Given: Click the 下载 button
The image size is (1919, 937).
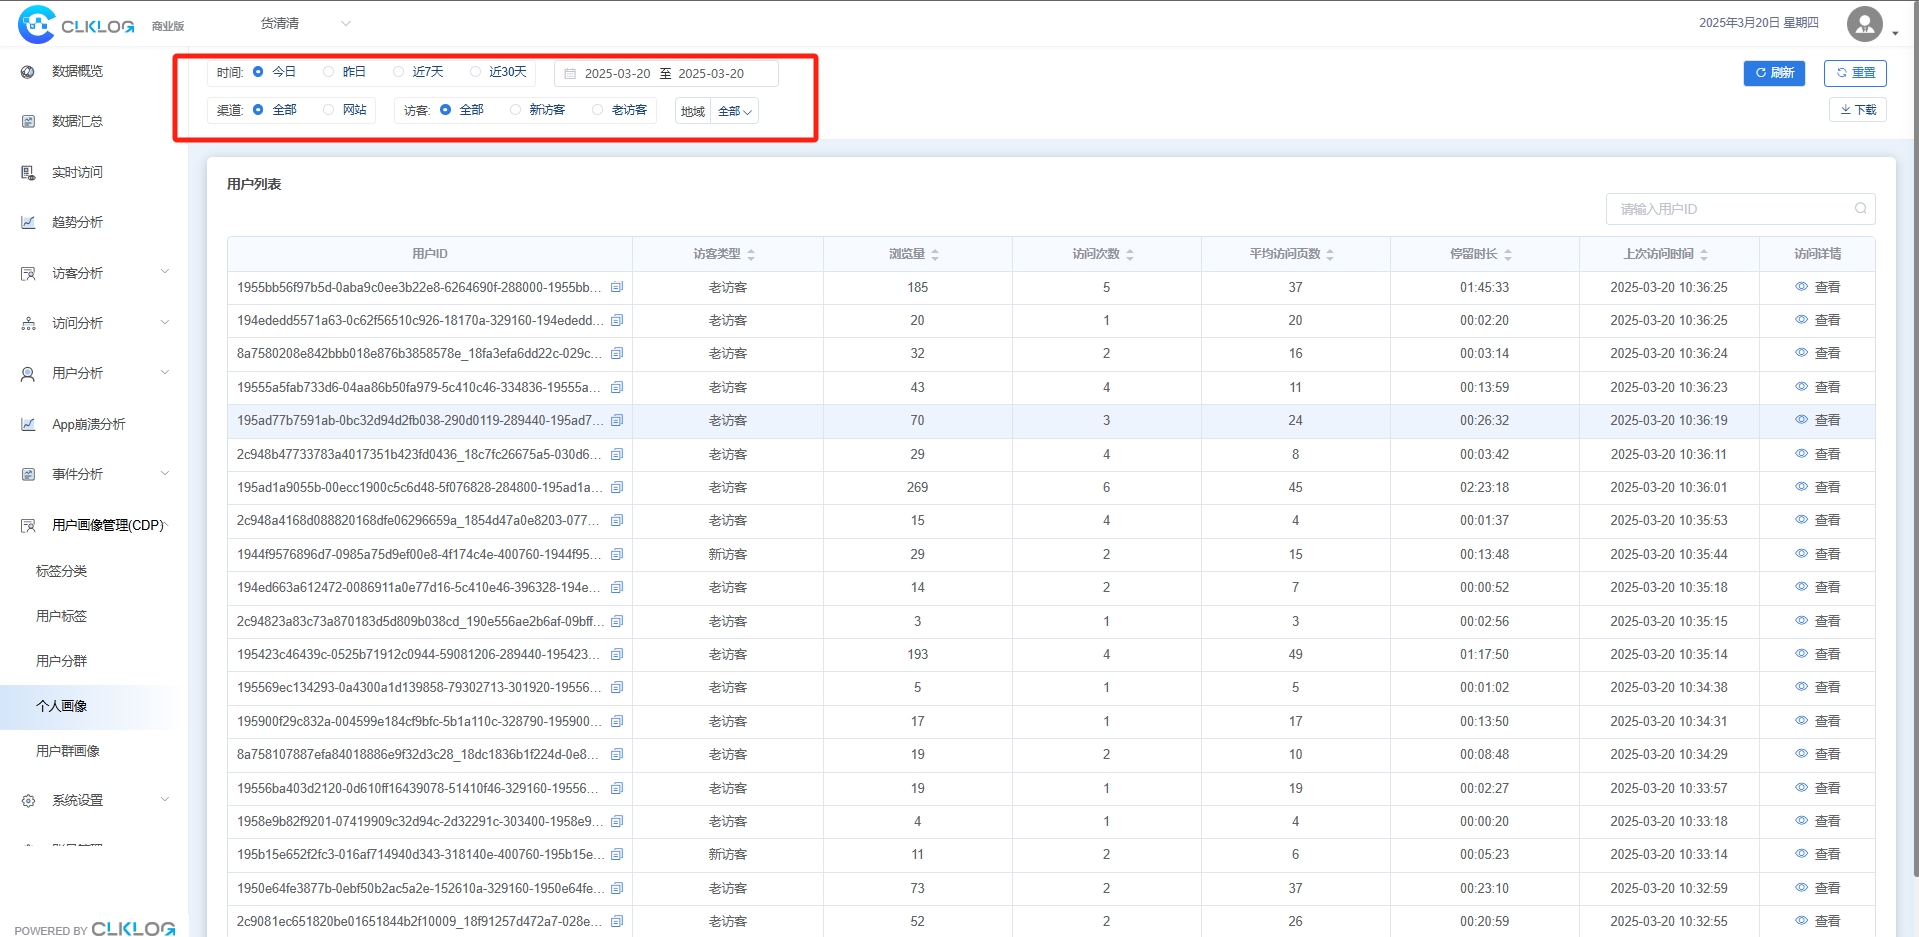Looking at the screenshot, I should pos(1858,110).
